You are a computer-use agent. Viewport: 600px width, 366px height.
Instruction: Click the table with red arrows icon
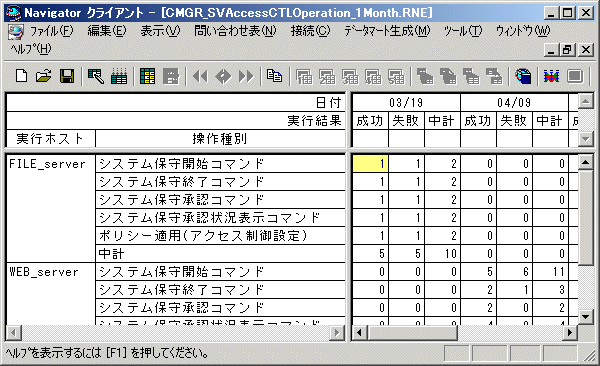point(119,76)
